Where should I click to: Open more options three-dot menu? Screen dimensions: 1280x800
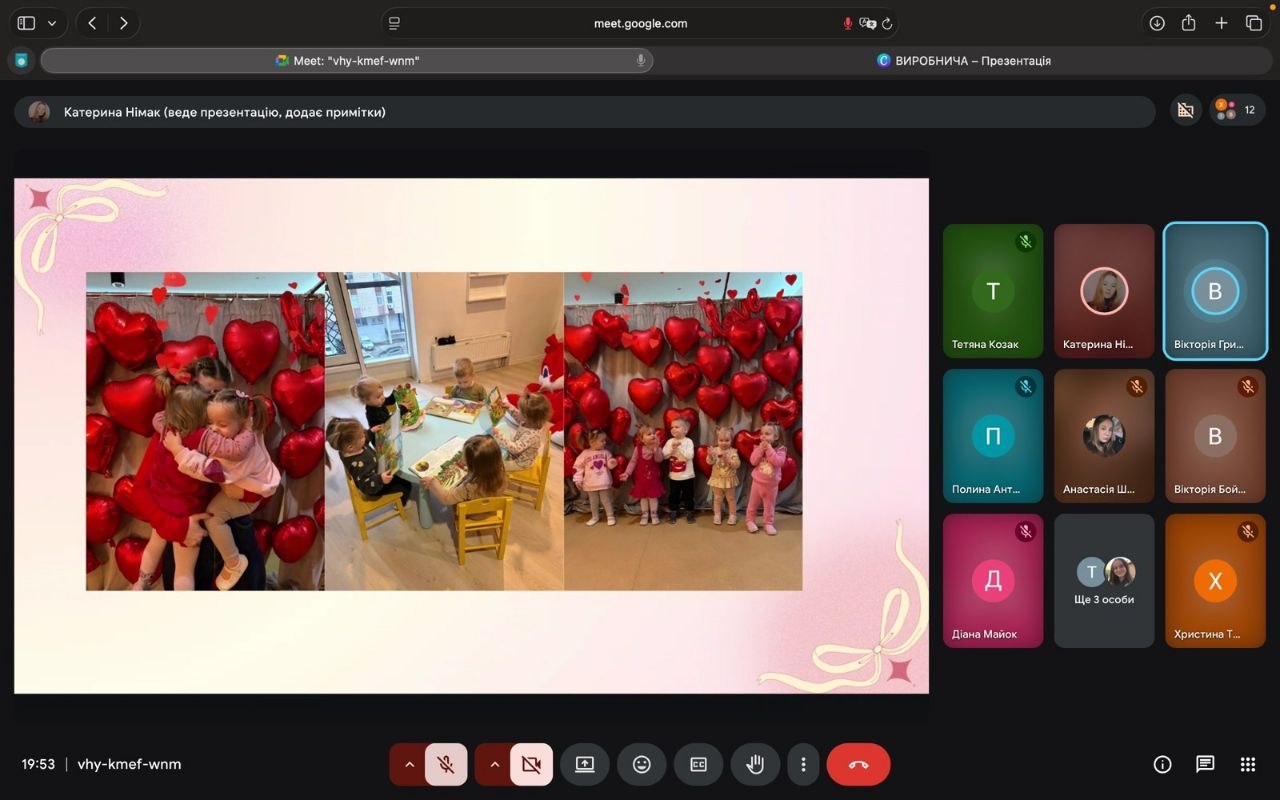(803, 764)
